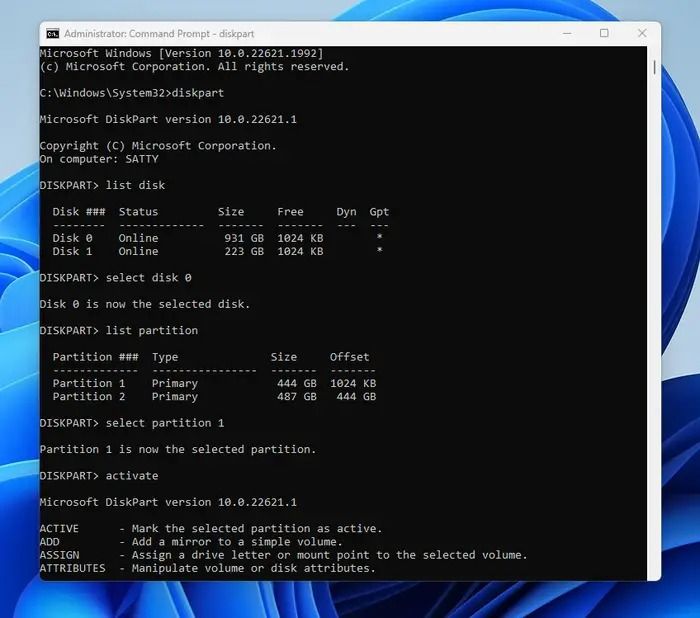Click the 'C:\Windows\System32>diskpart' line

[x=132, y=93]
